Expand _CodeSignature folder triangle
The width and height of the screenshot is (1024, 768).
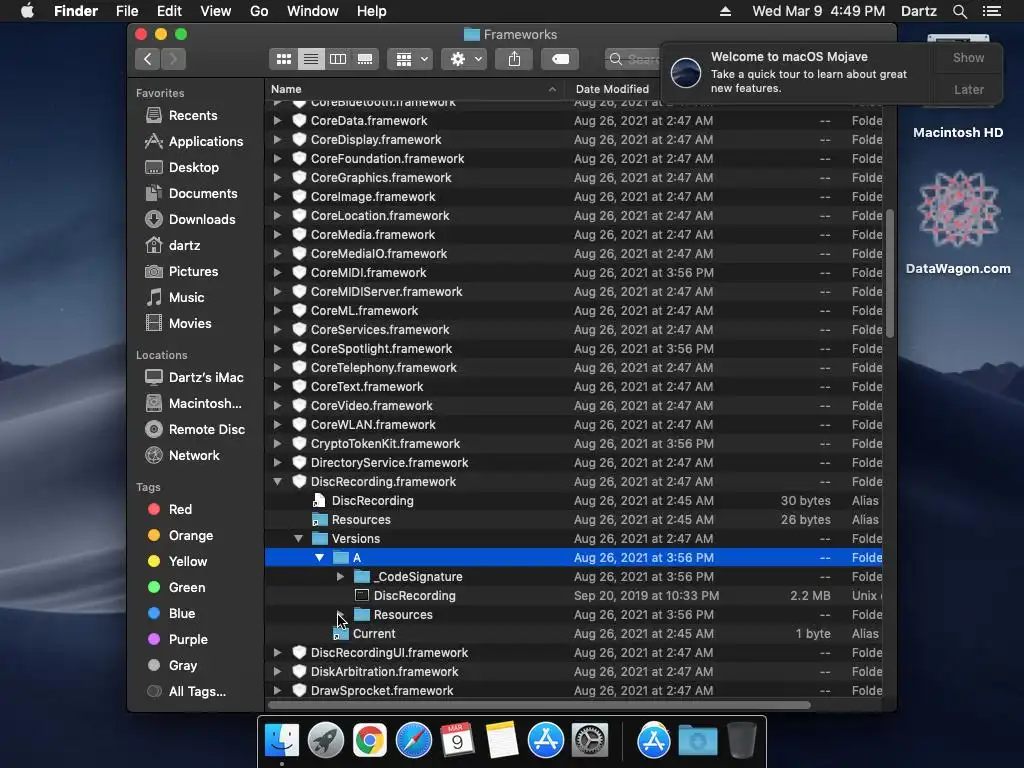pyautogui.click(x=340, y=577)
